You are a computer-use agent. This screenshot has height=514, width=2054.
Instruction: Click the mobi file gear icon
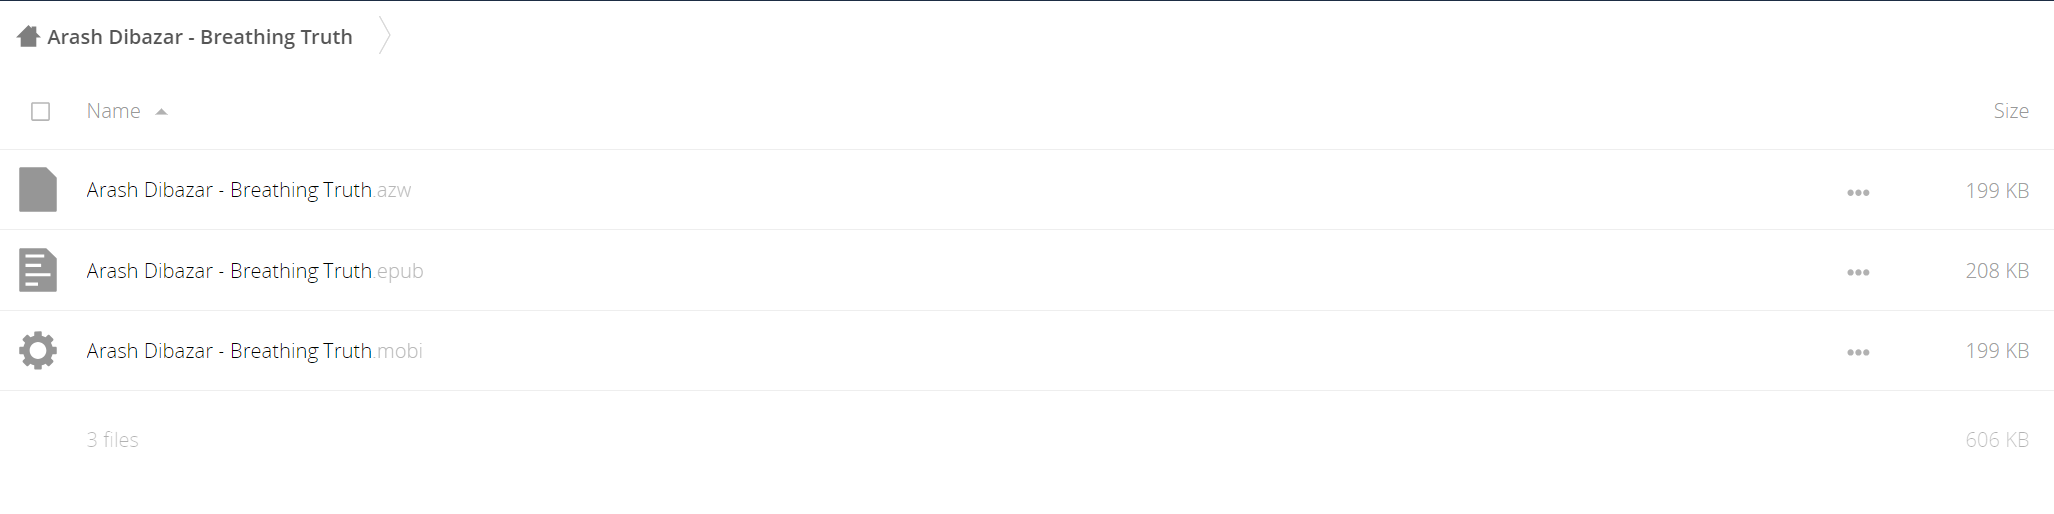tap(38, 350)
